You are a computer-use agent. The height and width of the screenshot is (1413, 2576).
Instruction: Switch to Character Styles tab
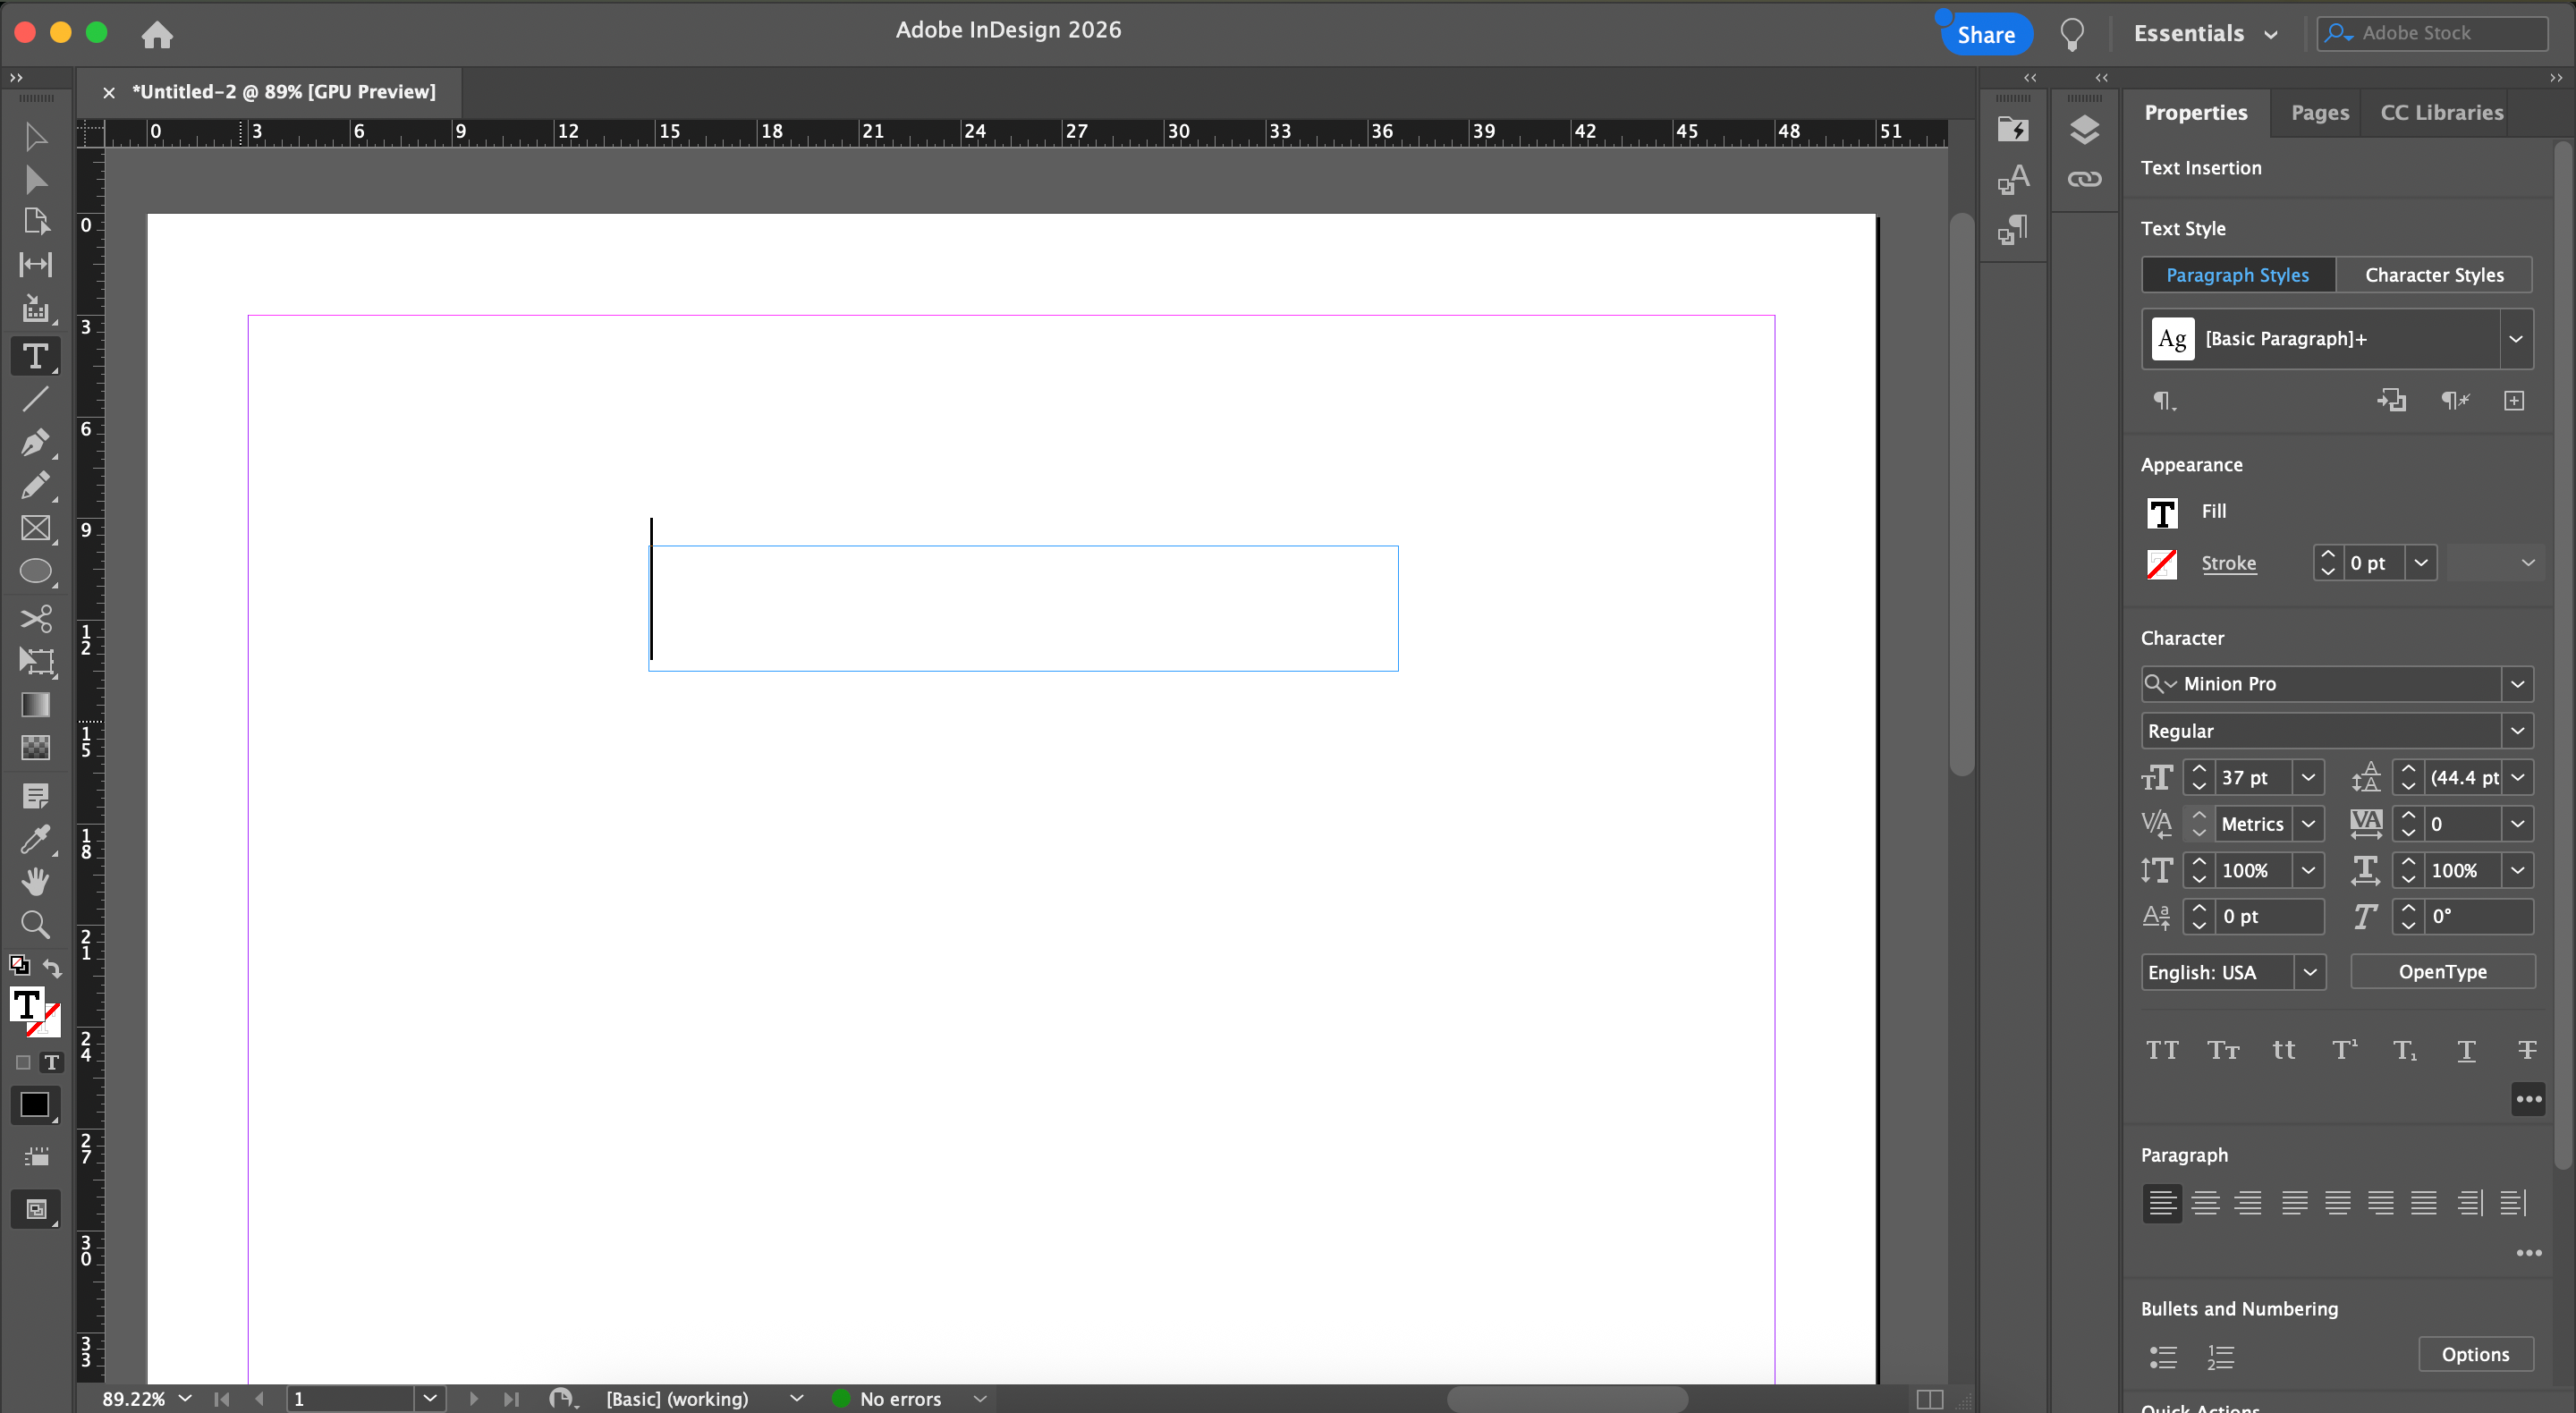2433,275
